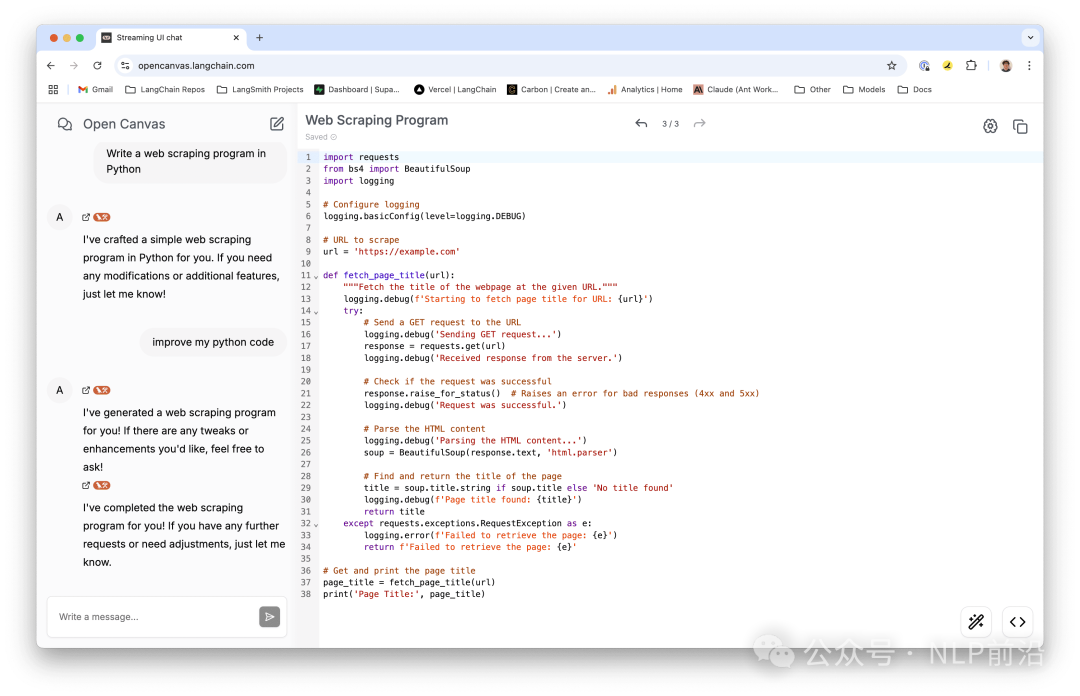Open external link icon on second reply
The height and width of the screenshot is (696, 1080).
tap(86, 390)
